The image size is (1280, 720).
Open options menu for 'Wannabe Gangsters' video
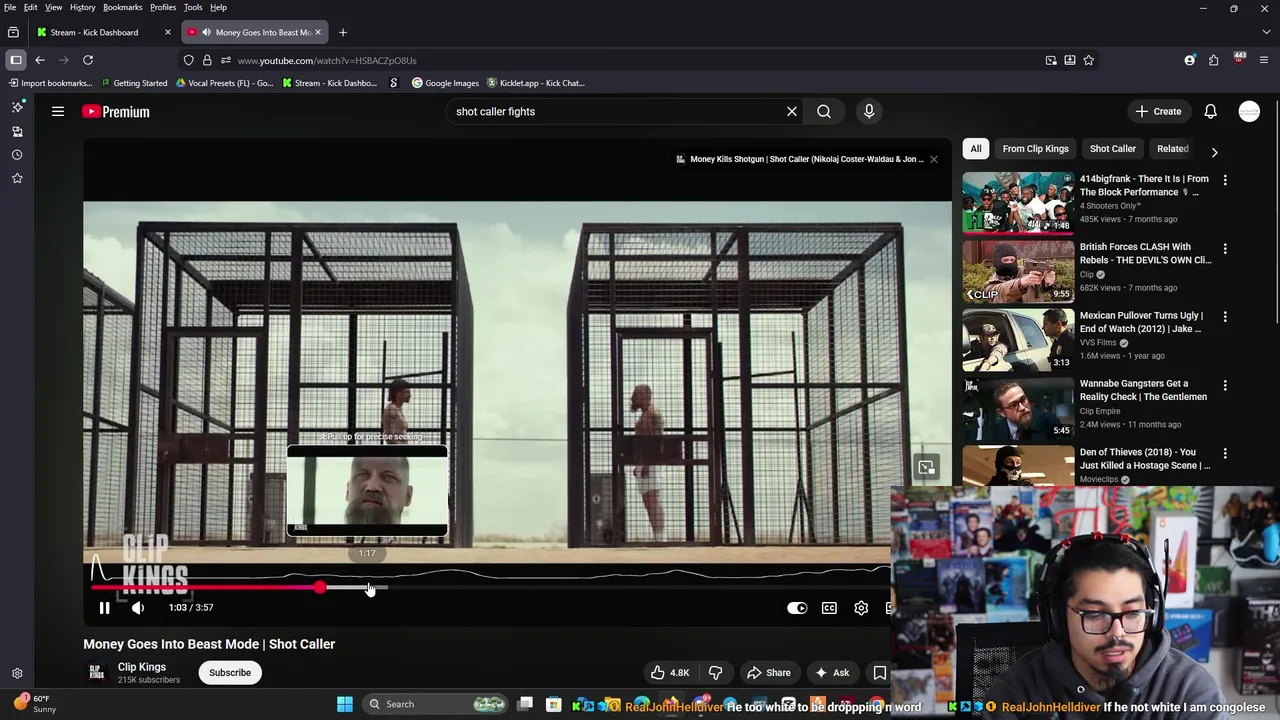tap(1225, 385)
